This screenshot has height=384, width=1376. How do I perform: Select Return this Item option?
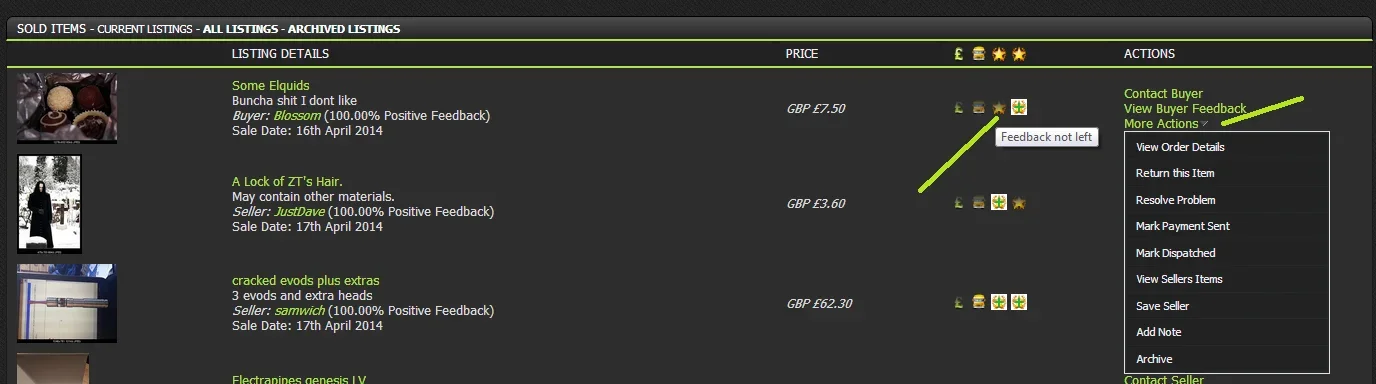click(x=1175, y=173)
